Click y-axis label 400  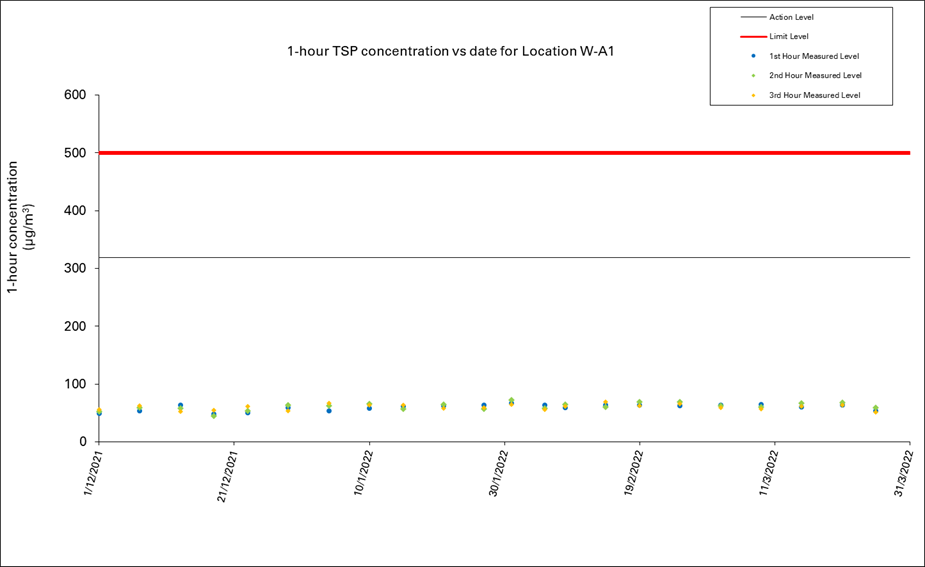tap(75, 211)
